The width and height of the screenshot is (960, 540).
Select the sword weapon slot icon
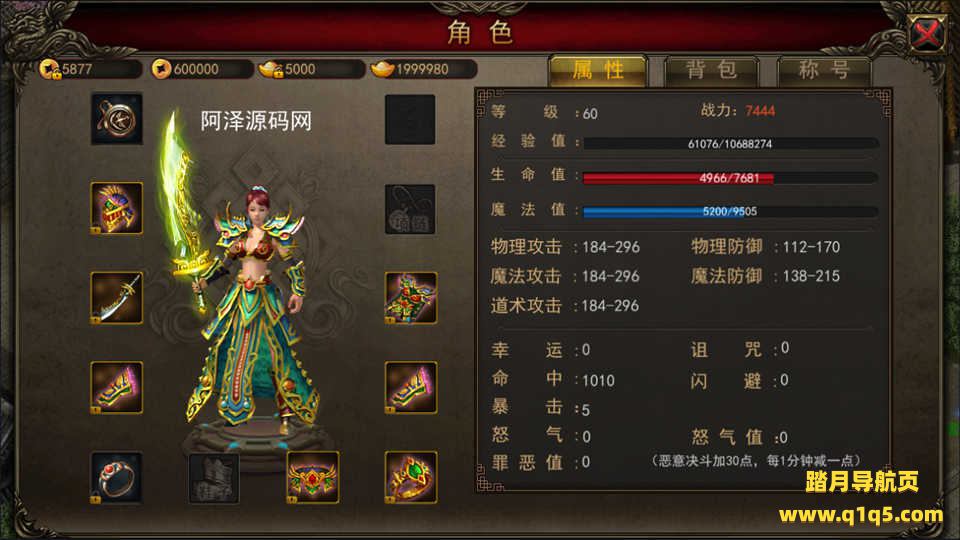point(116,298)
